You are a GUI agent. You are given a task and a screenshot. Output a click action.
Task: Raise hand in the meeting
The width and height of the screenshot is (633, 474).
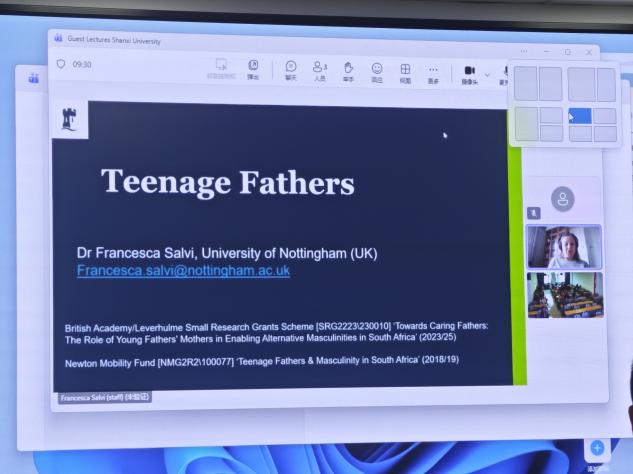348,70
